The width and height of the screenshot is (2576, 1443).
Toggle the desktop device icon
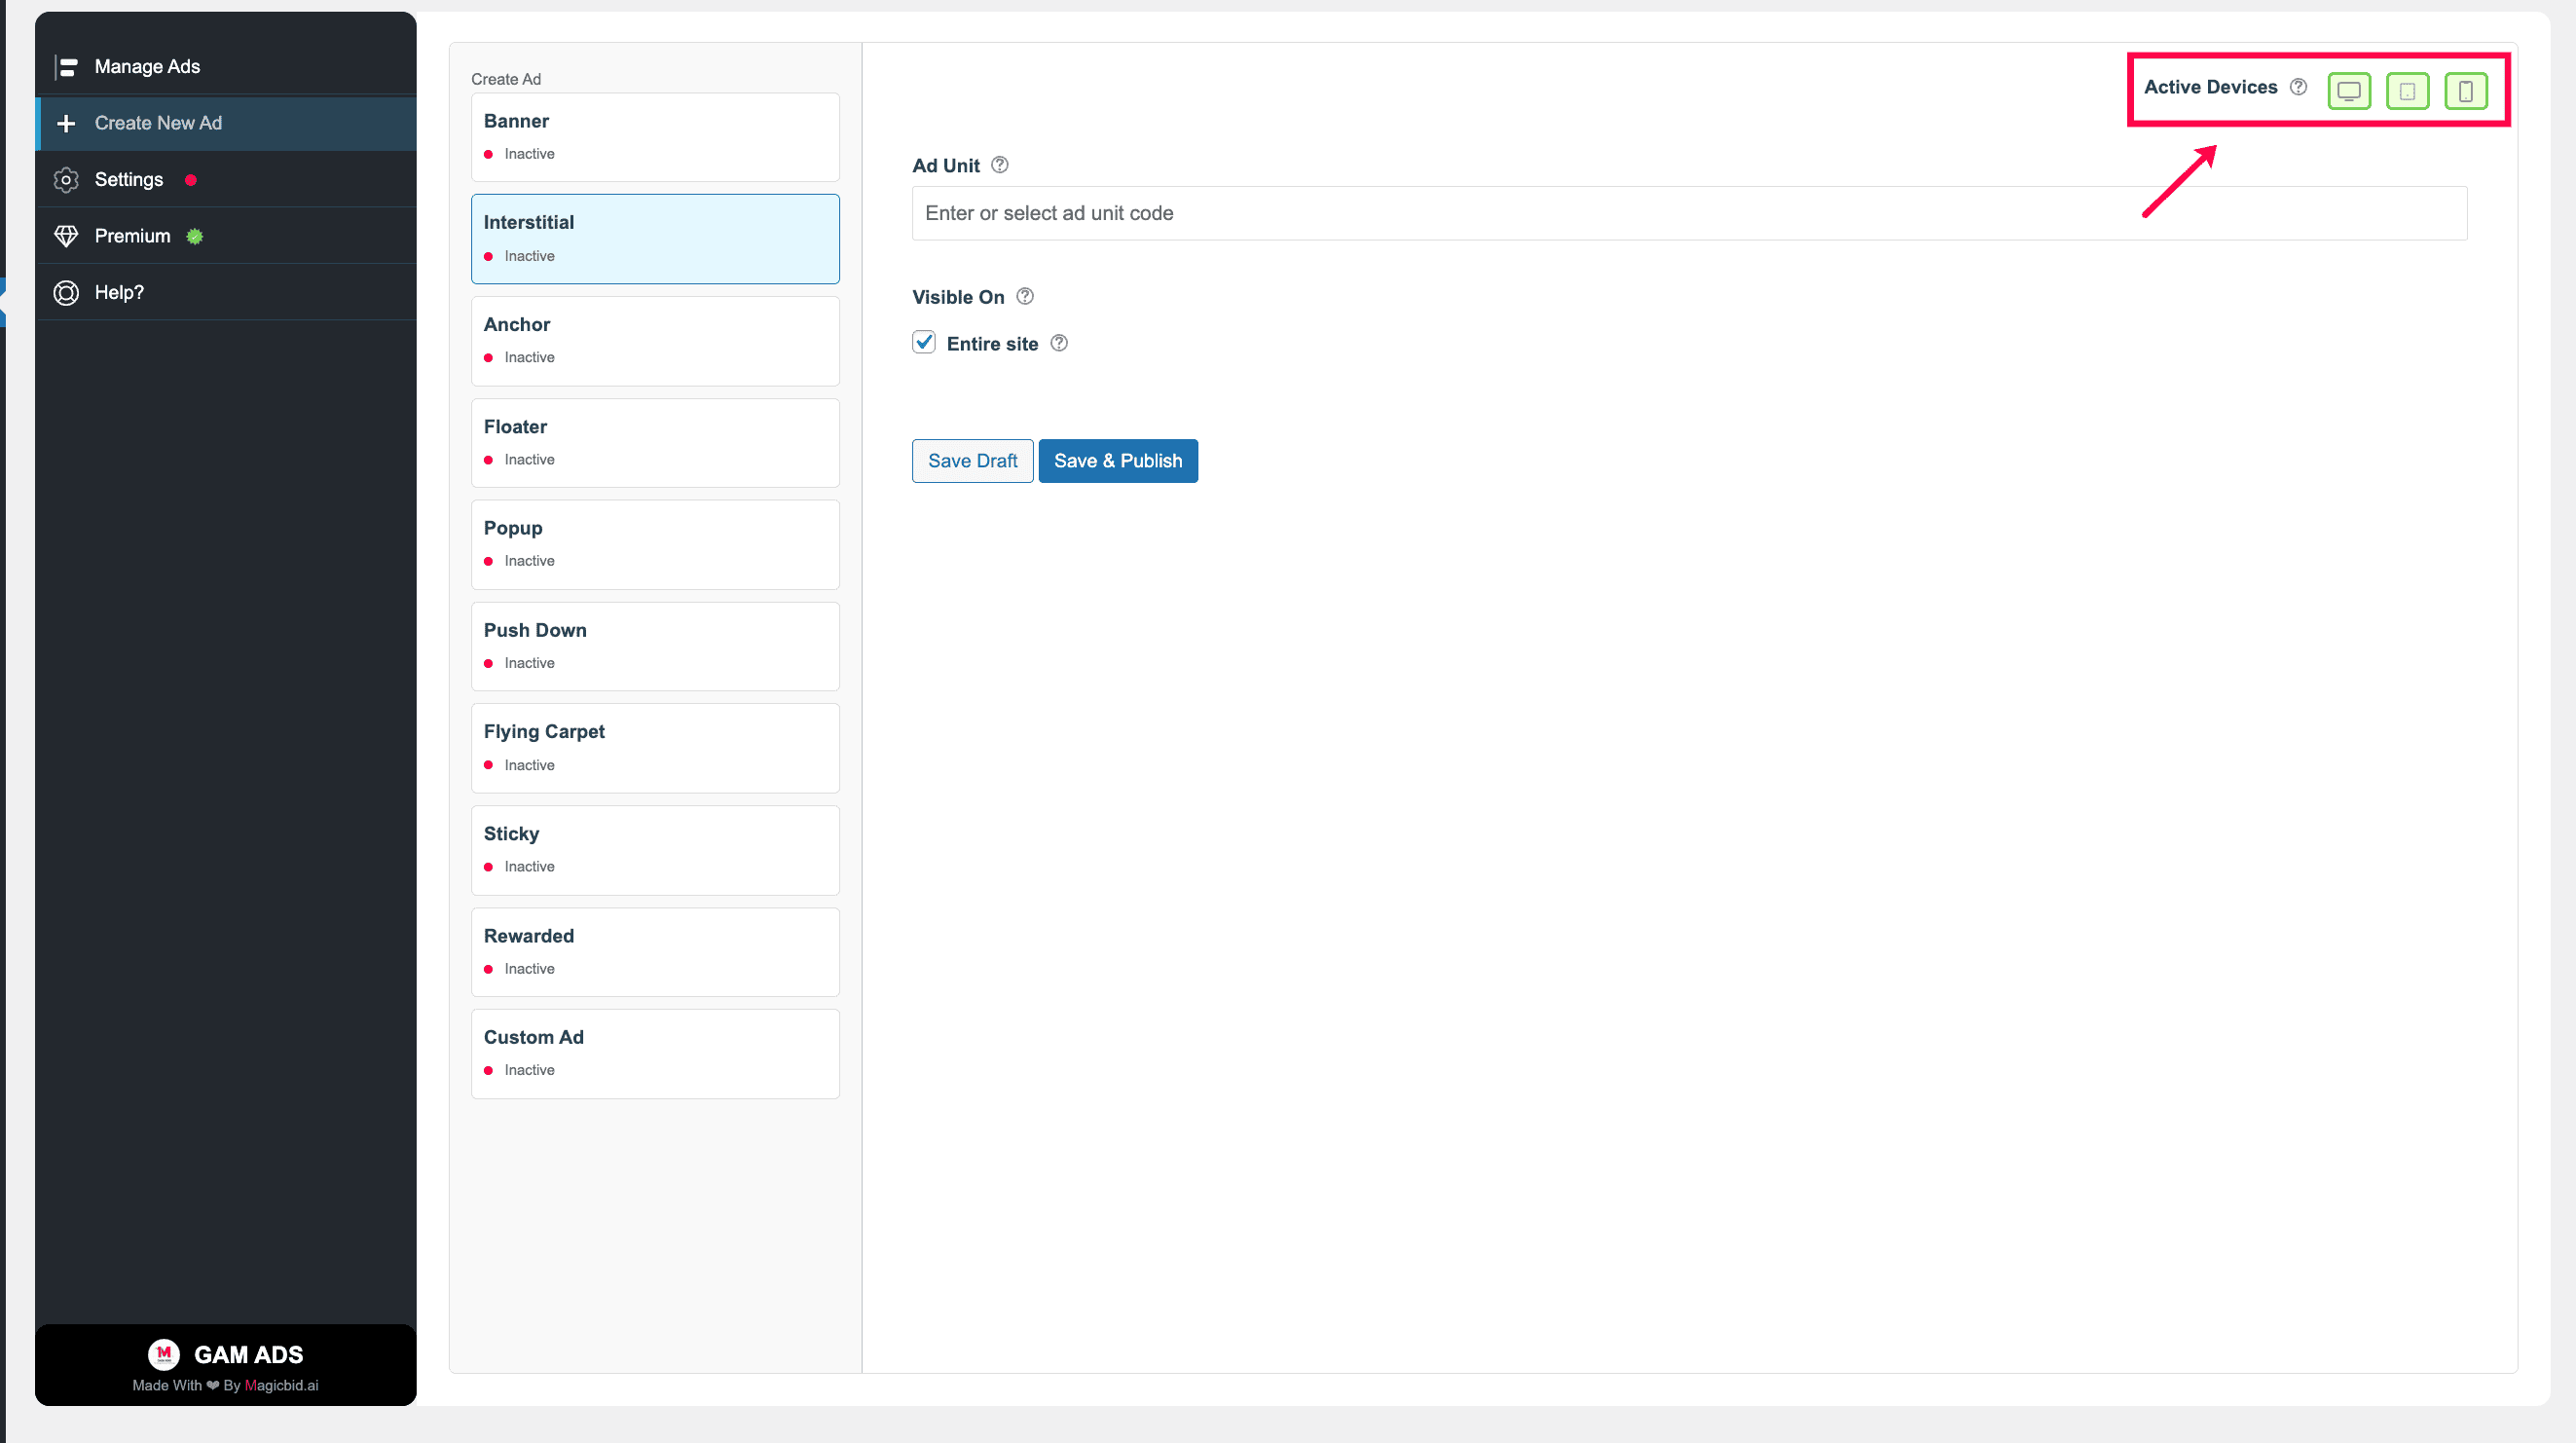pos(2348,91)
